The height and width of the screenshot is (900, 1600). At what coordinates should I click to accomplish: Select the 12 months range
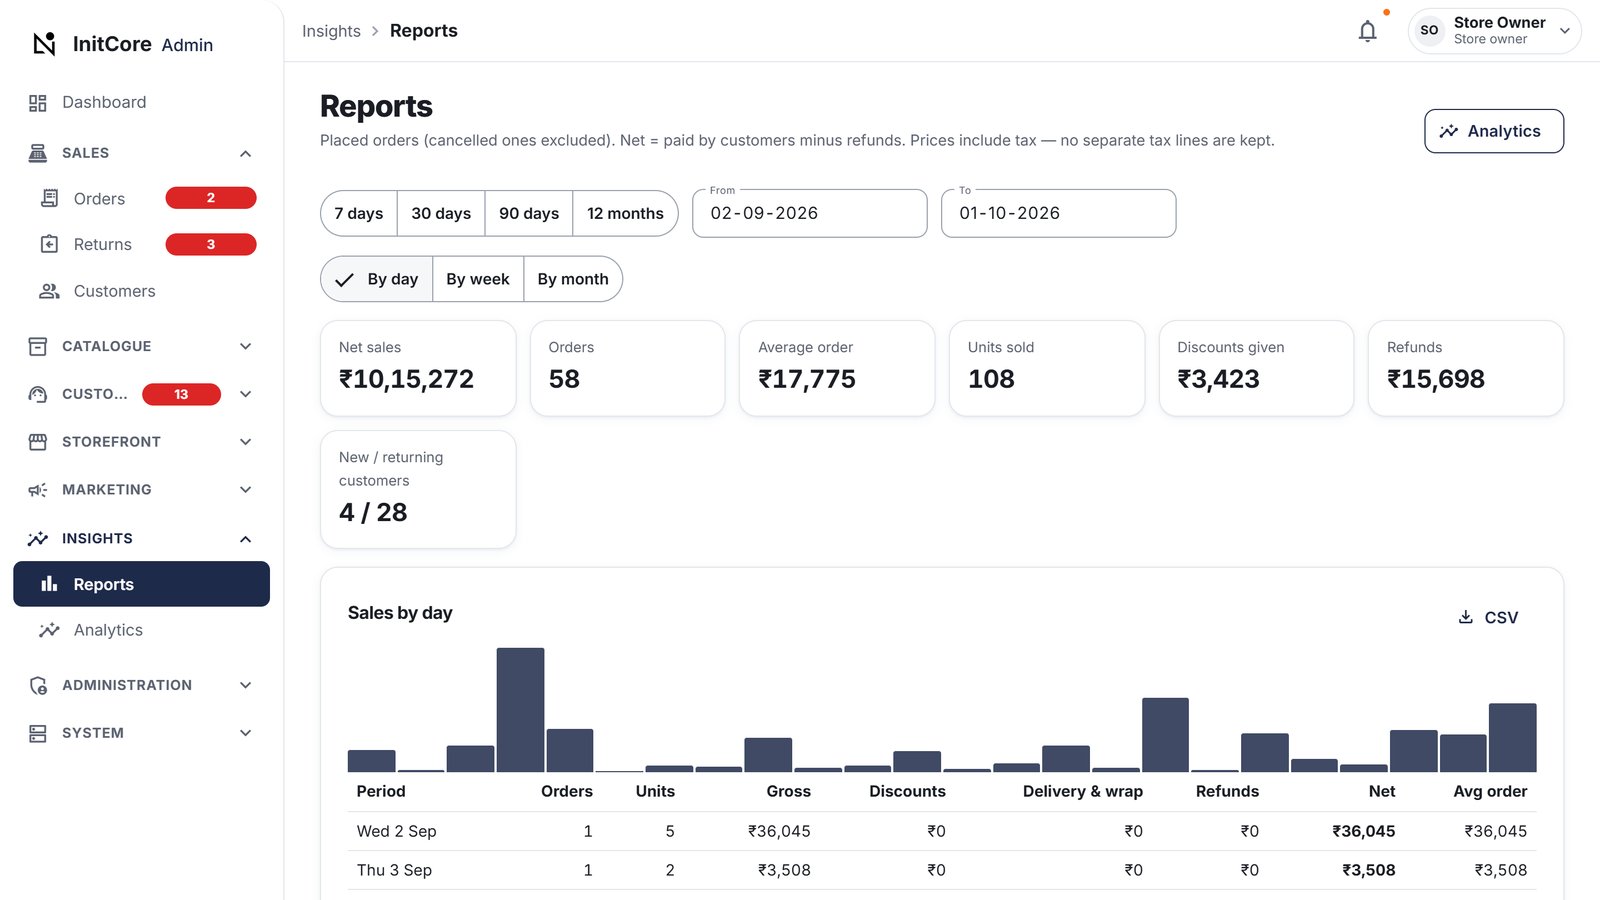click(625, 213)
